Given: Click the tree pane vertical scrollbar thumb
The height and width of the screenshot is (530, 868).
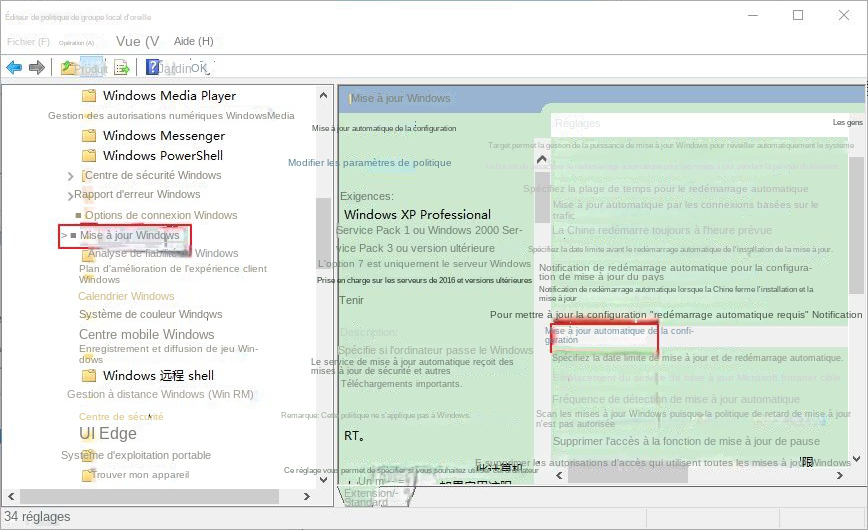Looking at the screenshot, I should [x=323, y=233].
